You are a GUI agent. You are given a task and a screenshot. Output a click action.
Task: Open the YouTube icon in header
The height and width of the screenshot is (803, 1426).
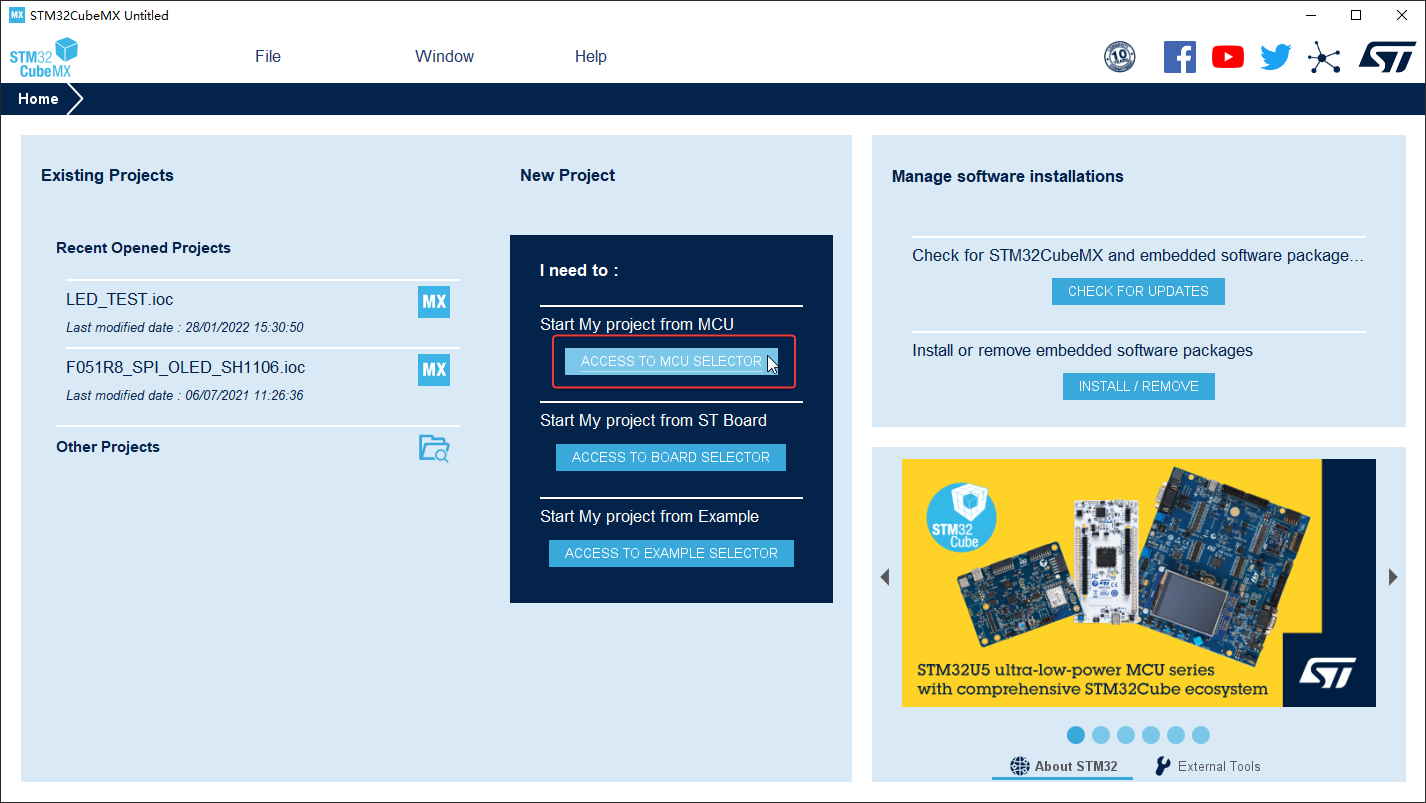[x=1228, y=57]
